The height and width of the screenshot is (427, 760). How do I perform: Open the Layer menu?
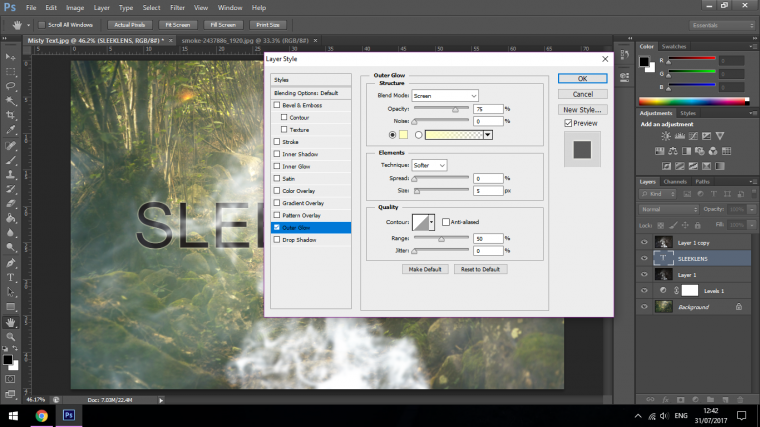[x=101, y=8]
